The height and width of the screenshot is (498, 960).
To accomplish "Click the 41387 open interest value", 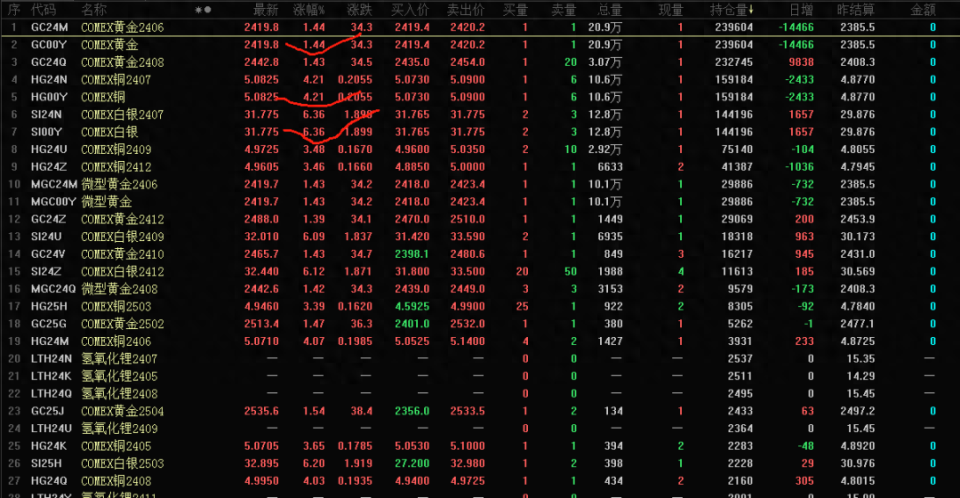I will tap(737, 167).
